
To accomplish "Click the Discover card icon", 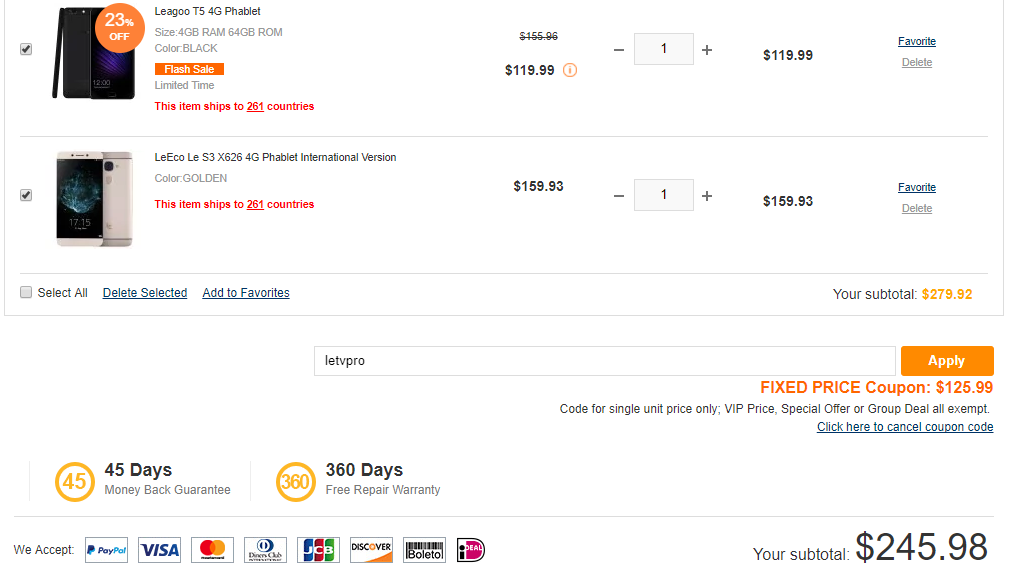I will tap(371, 550).
